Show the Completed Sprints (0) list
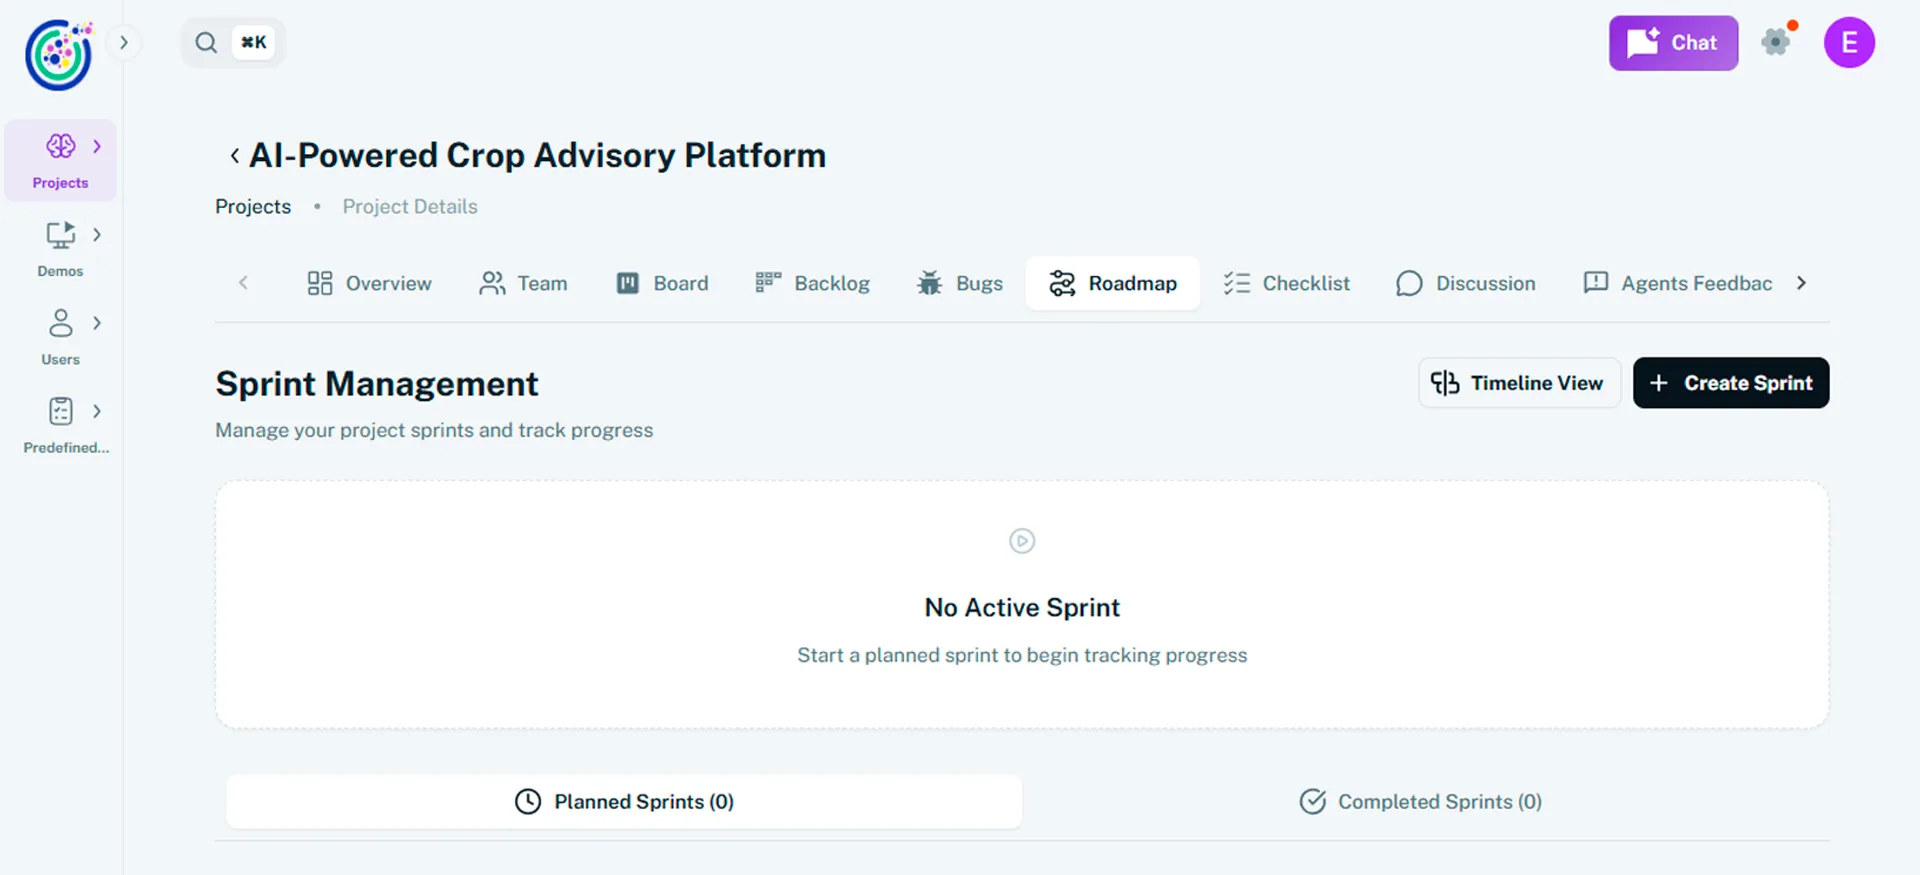 [1420, 802]
